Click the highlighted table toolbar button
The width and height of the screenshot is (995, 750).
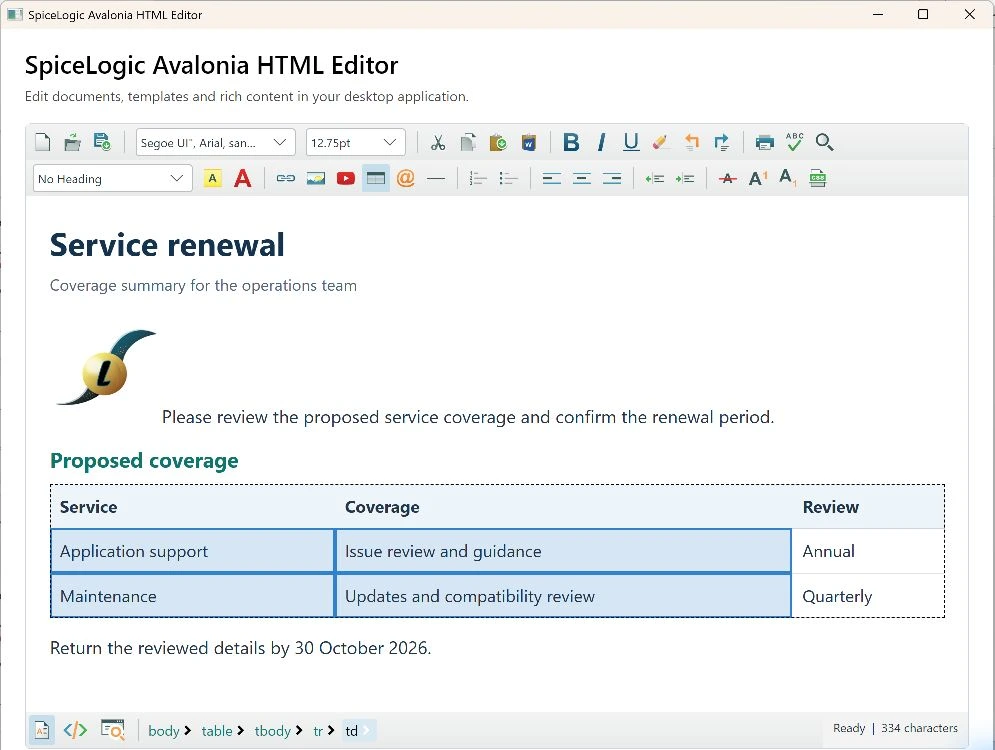[376, 178]
